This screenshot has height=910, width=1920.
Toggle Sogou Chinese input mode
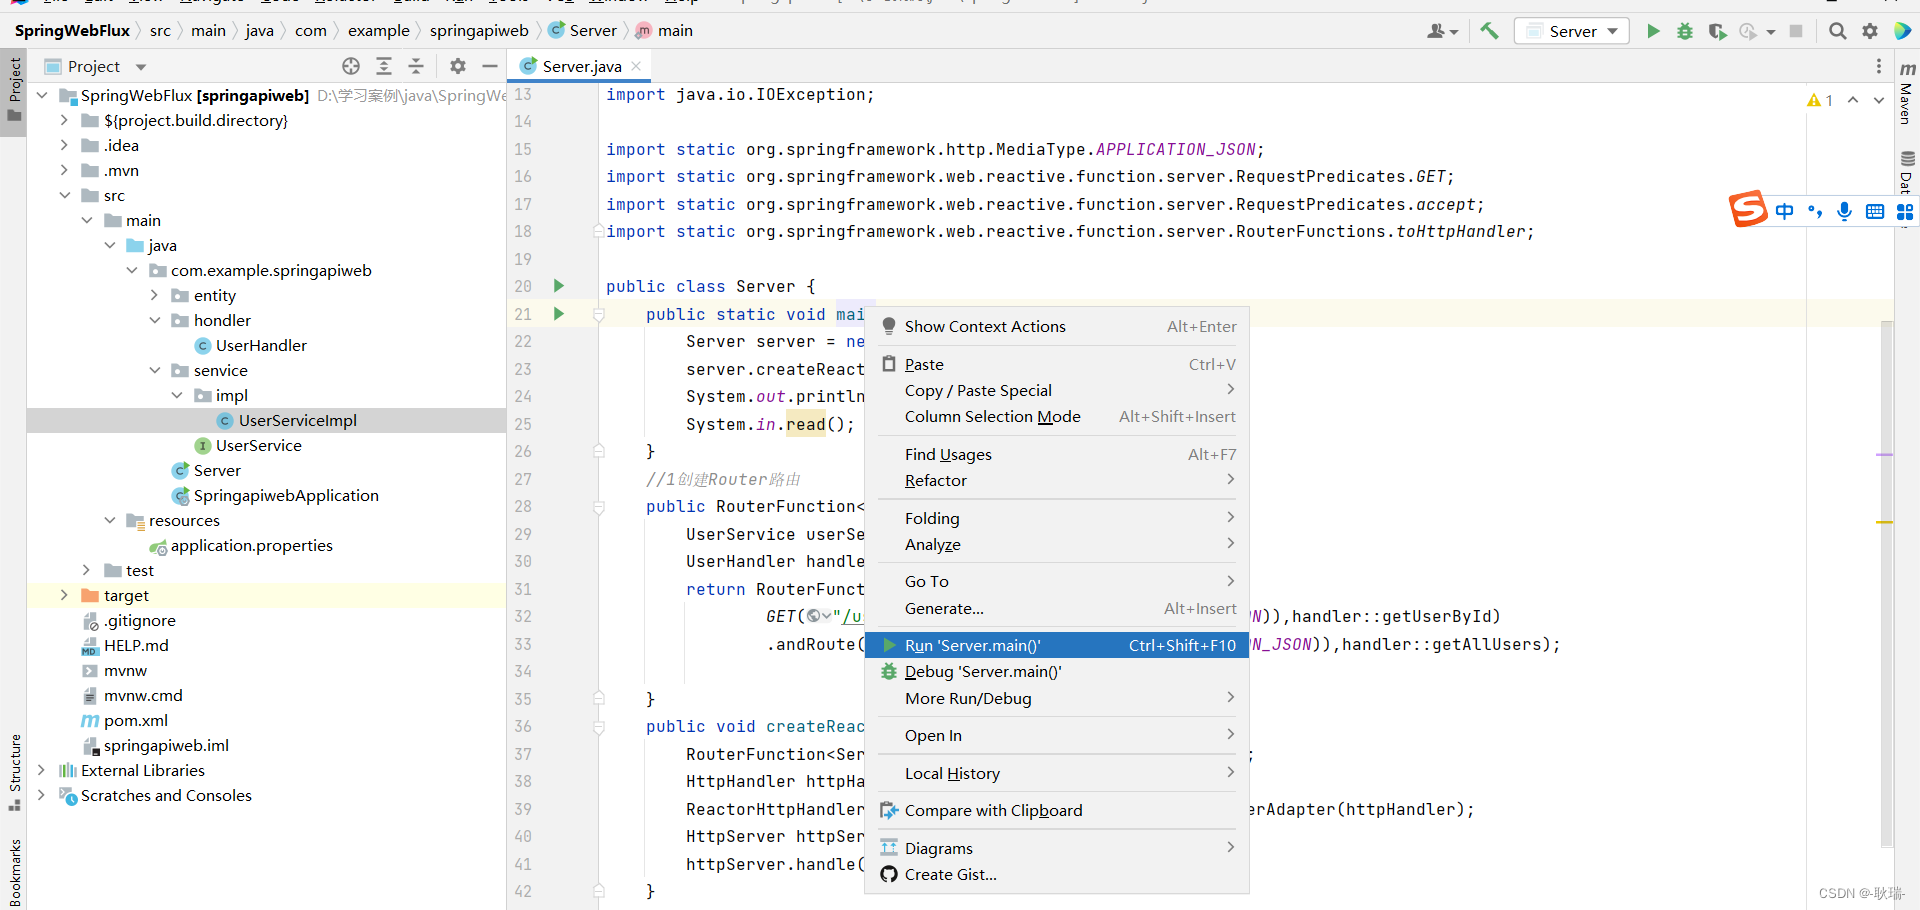[x=1785, y=211]
